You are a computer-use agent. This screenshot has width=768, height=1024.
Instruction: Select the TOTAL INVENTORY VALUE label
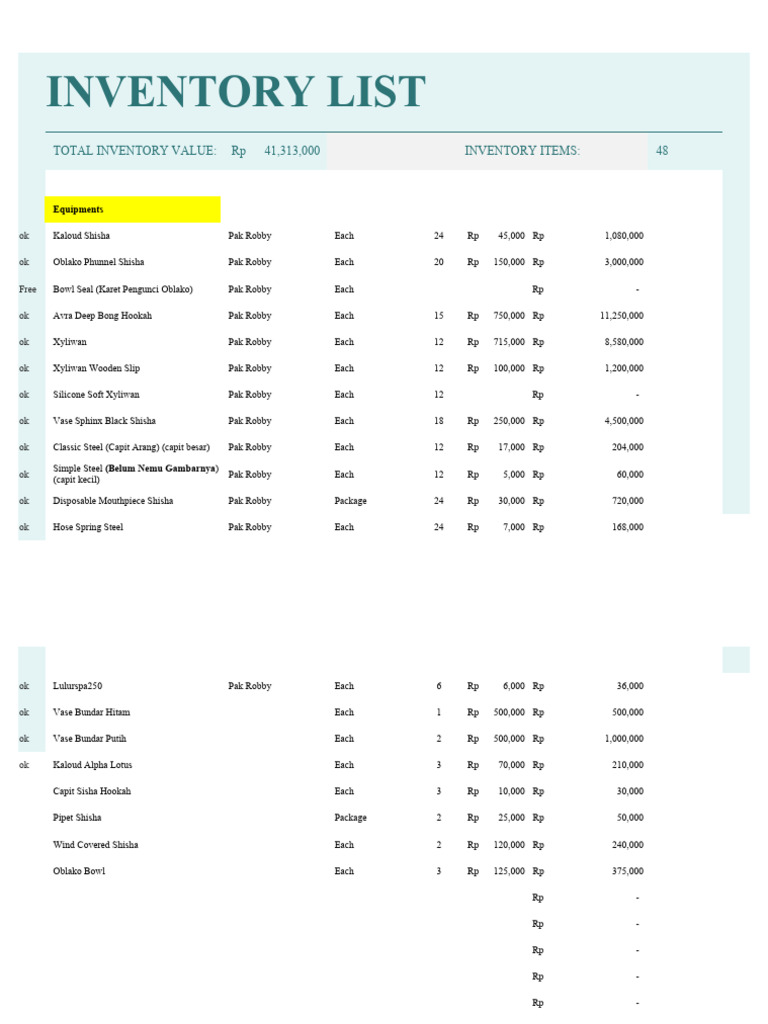135,151
